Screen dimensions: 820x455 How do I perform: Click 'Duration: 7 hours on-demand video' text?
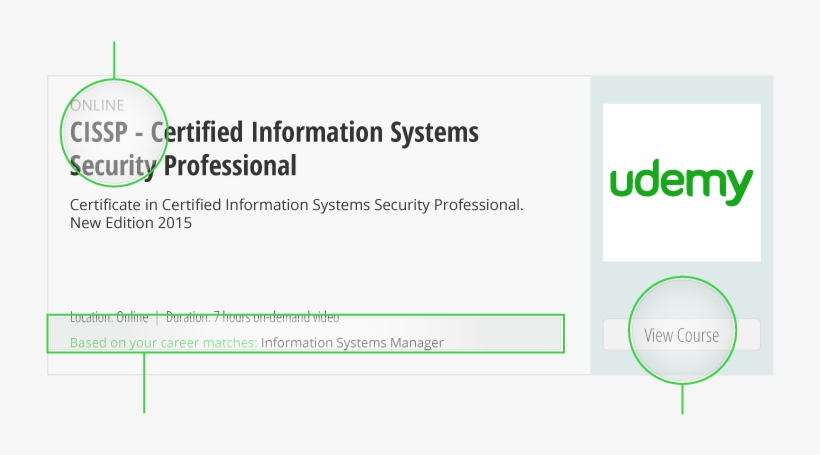pyautogui.click(x=252, y=317)
